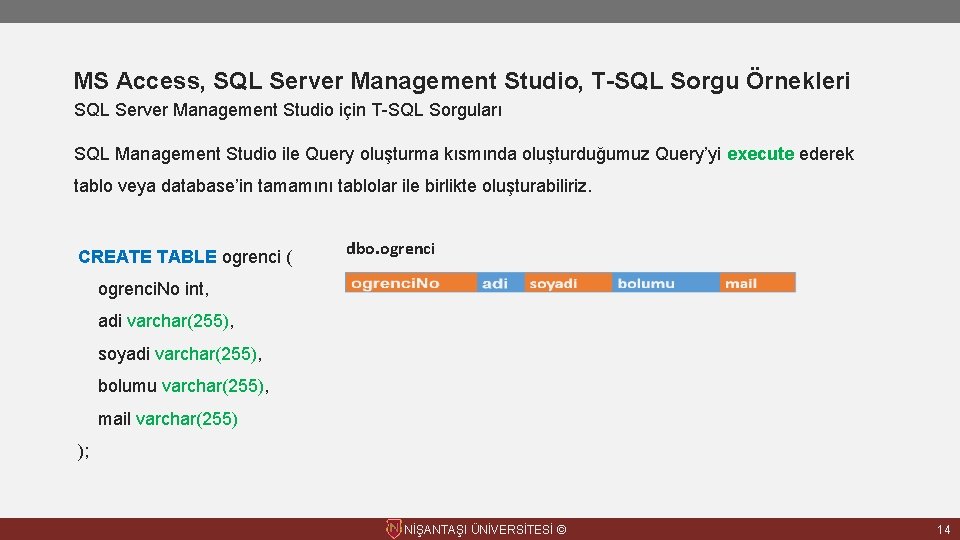Select the 'mail' column header

pos(757,283)
